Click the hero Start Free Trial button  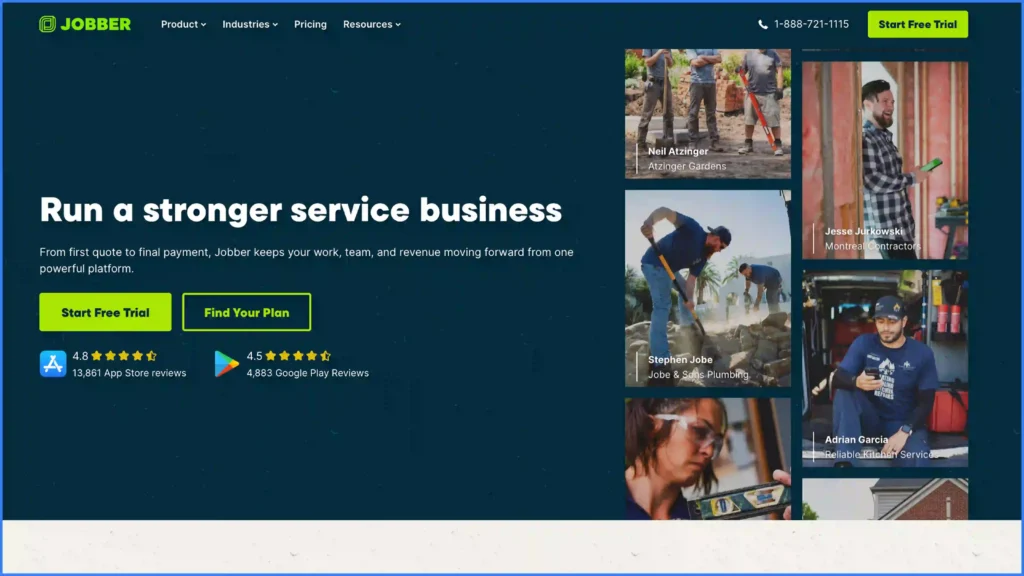(x=105, y=312)
